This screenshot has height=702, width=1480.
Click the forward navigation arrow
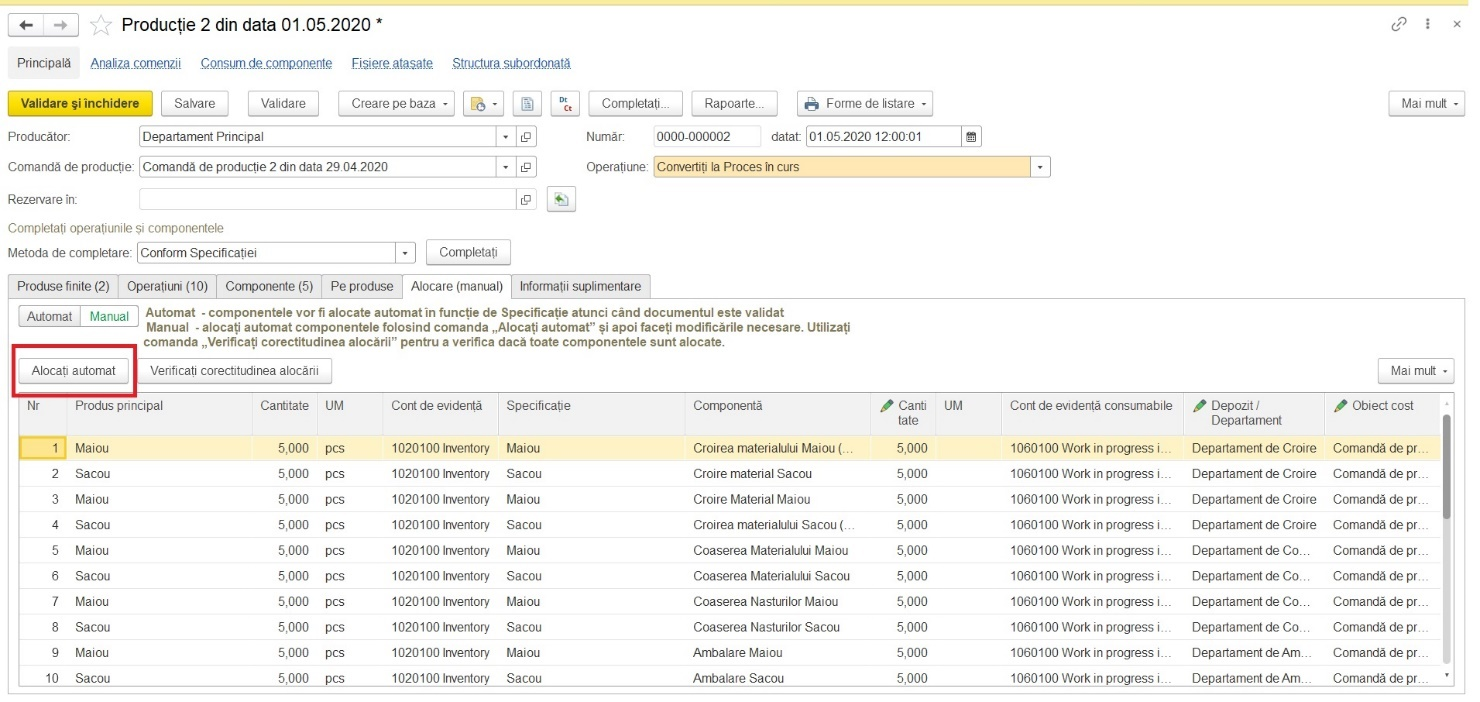coord(62,24)
